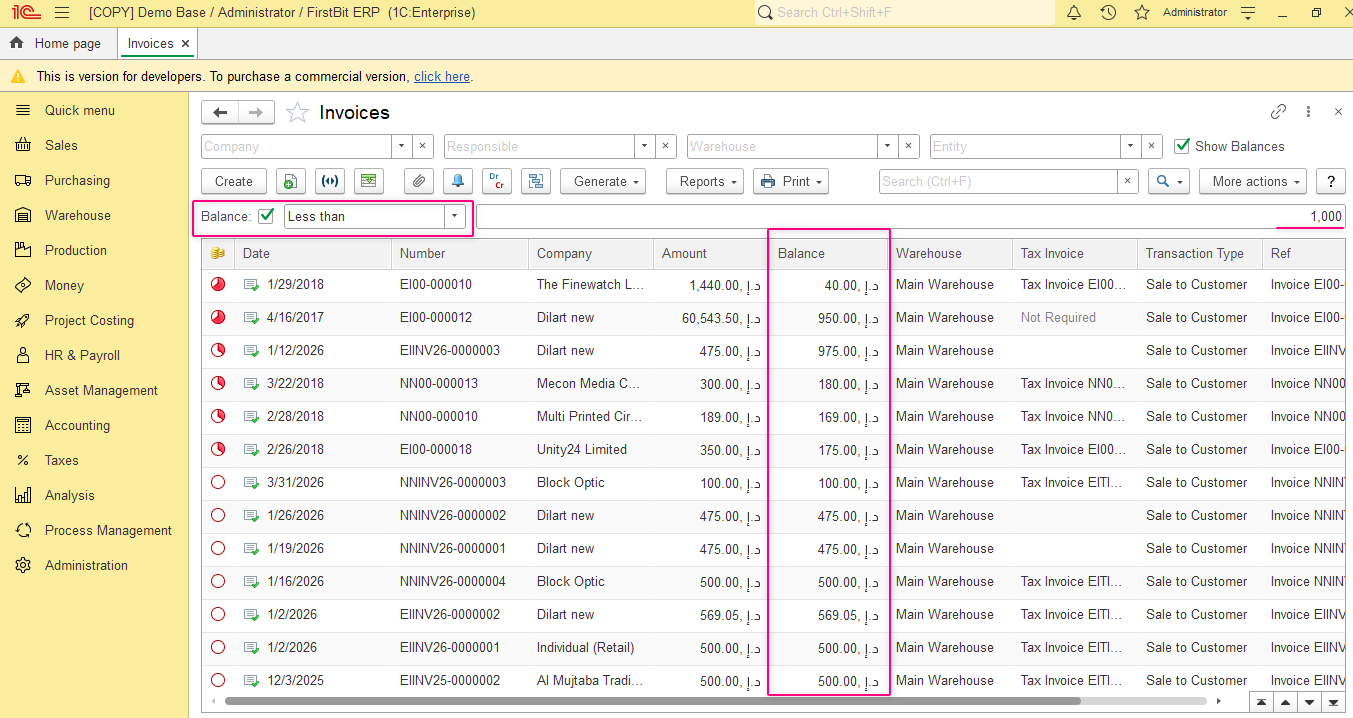1353x718 pixels.
Task: Open the Reports dropdown menu
Action: (x=706, y=181)
